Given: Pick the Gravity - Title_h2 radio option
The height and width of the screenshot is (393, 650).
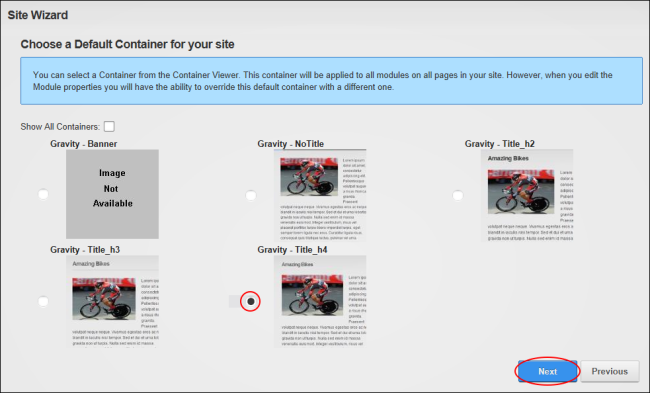Looking at the screenshot, I should [x=458, y=195].
